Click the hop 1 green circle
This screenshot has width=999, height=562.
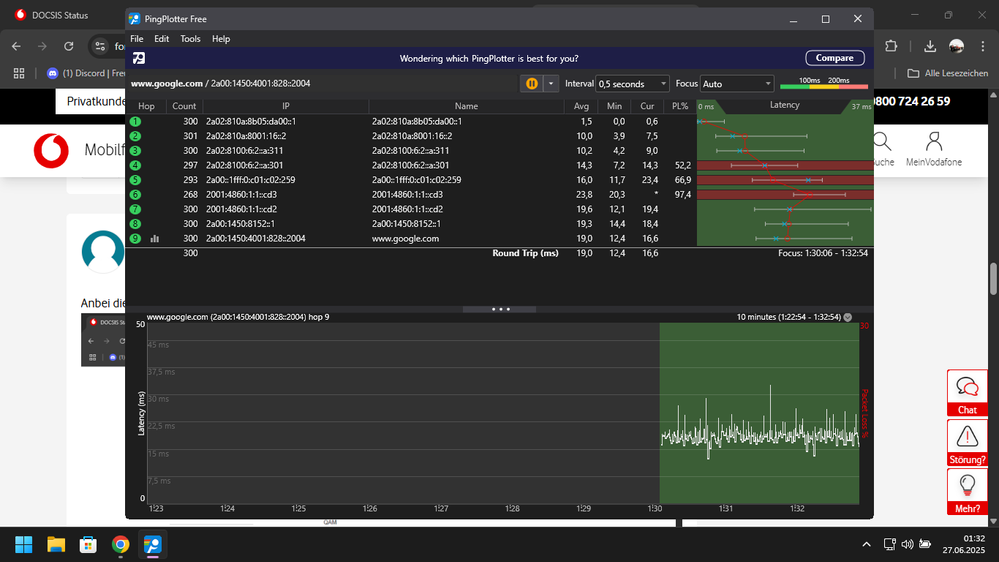(x=135, y=121)
